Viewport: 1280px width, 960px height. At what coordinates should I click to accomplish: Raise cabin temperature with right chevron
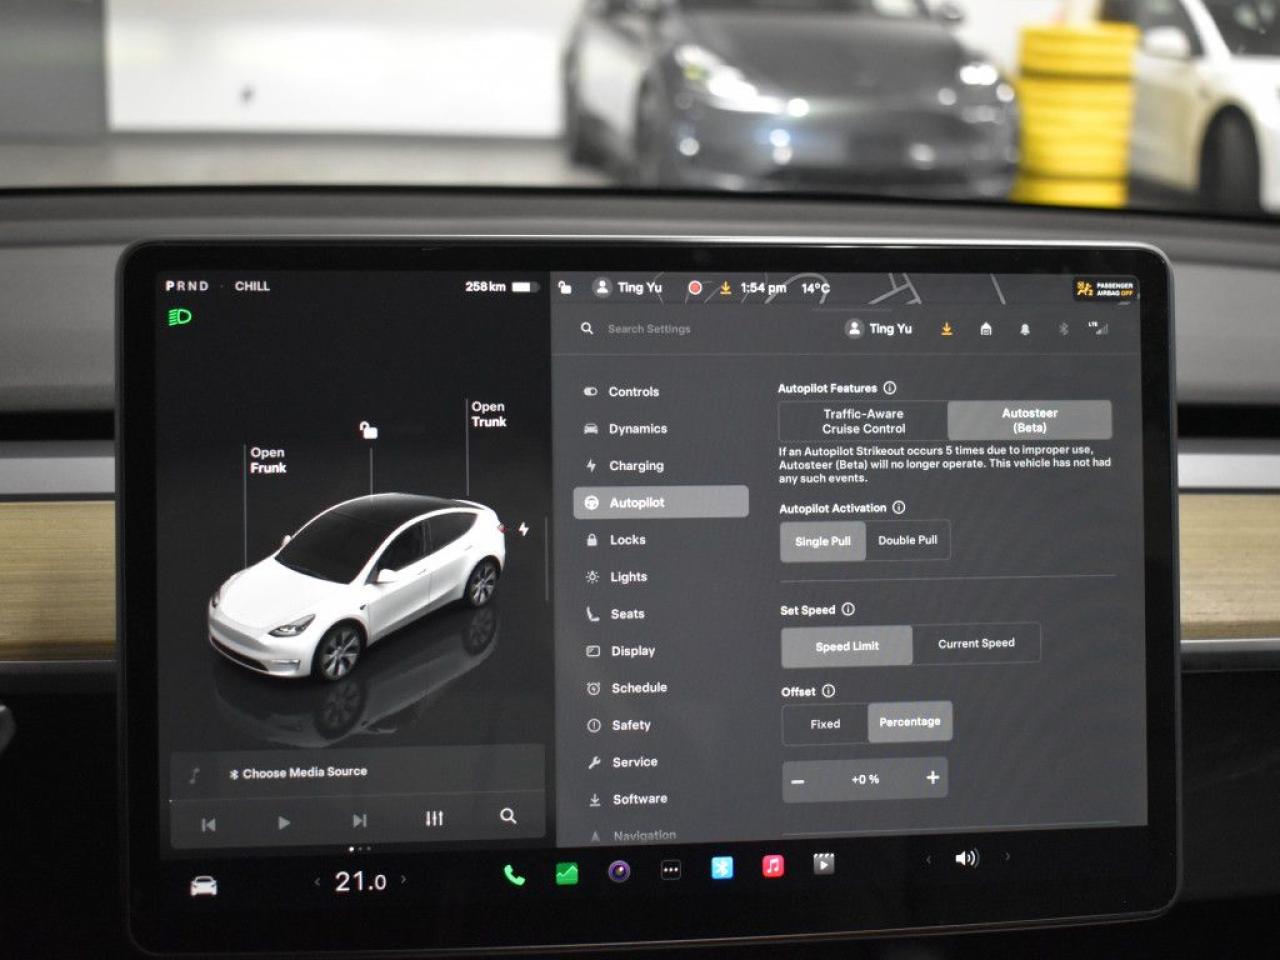tap(404, 879)
